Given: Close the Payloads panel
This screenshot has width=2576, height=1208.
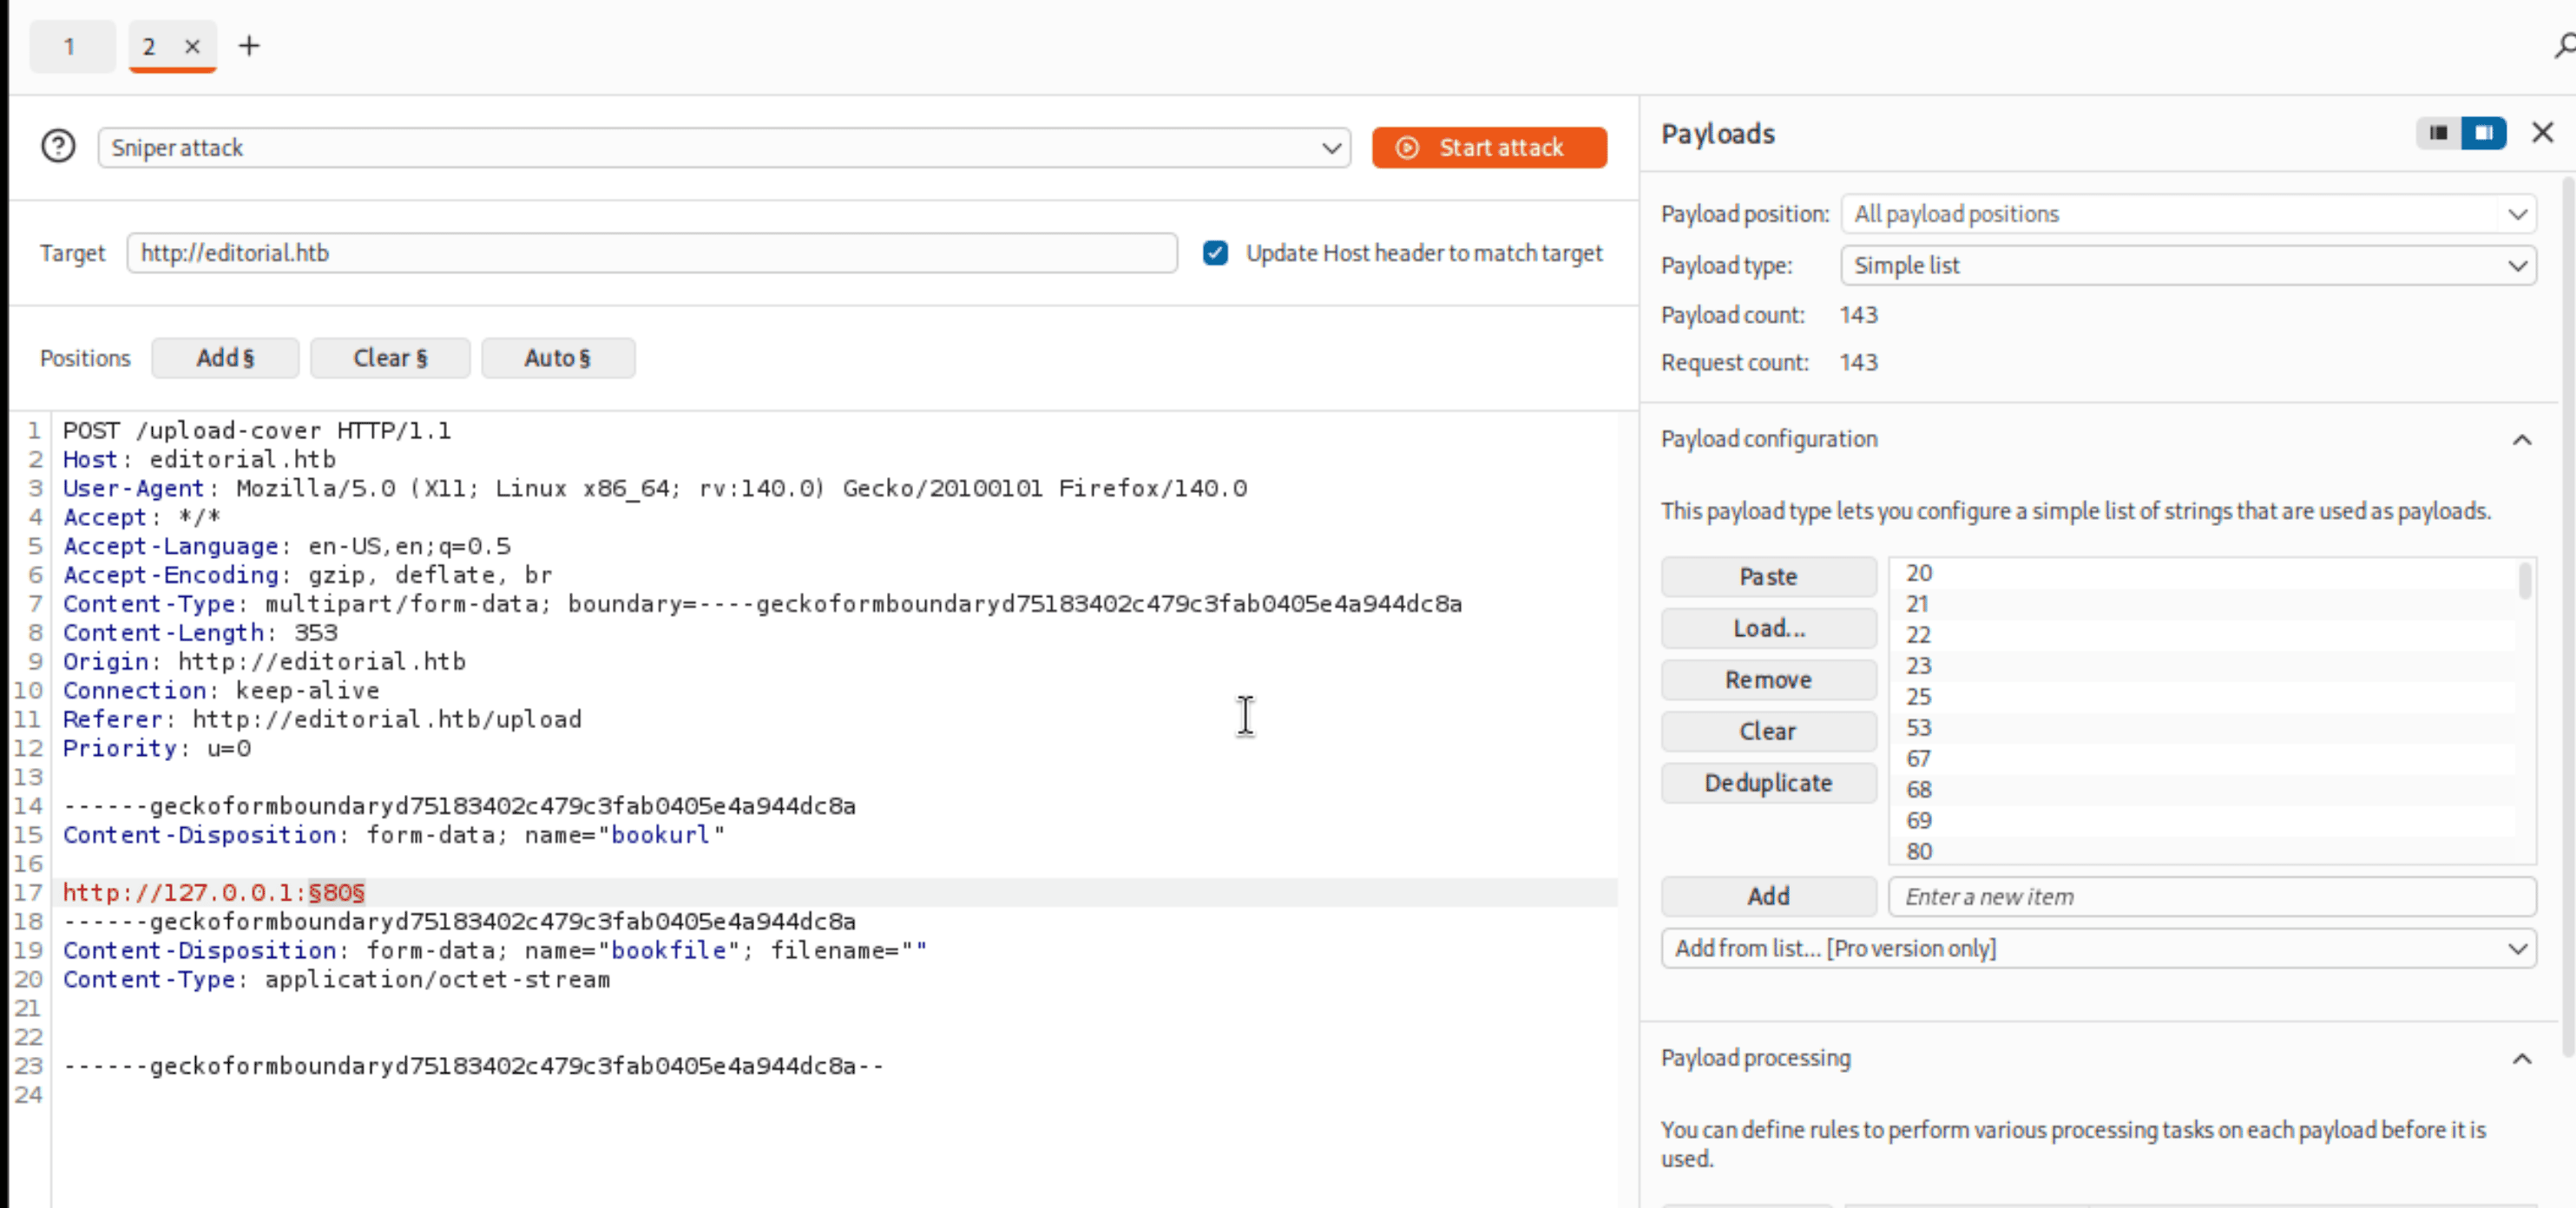Looking at the screenshot, I should 2542,133.
